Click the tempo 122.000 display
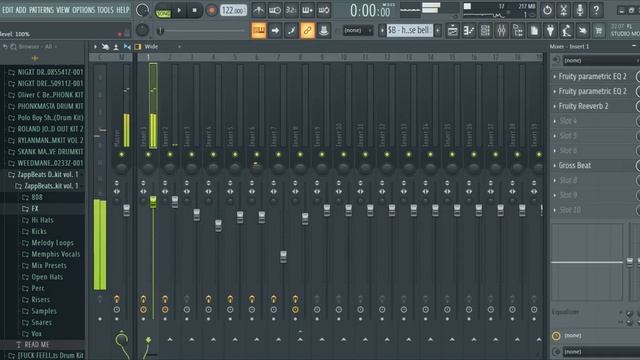 233,10
